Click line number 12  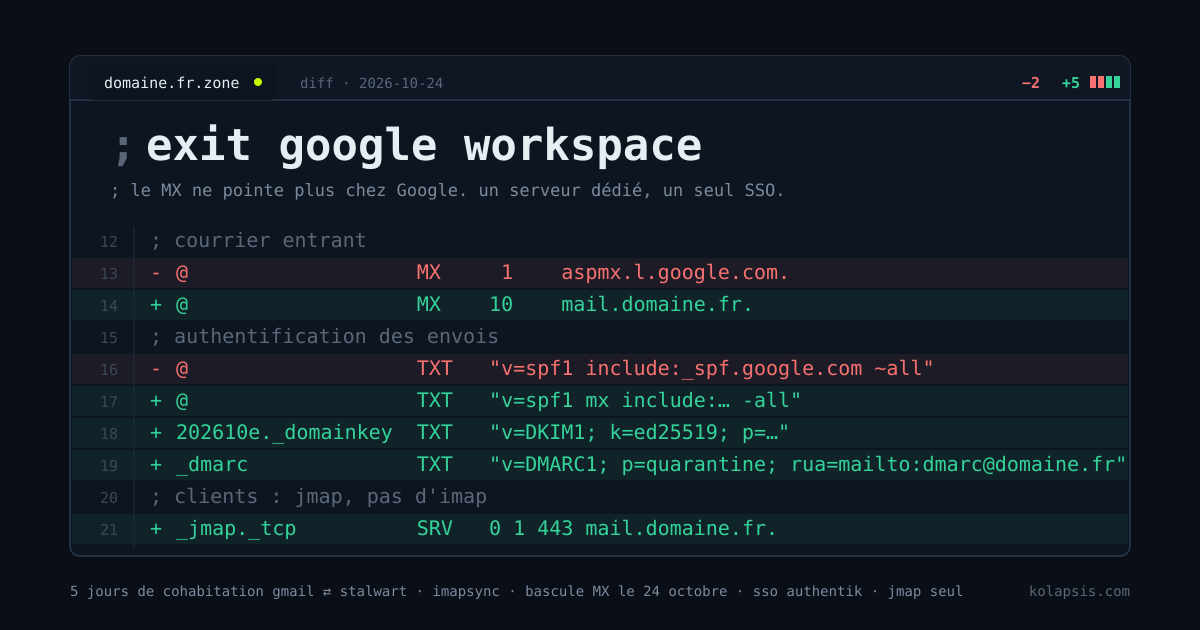click(109, 241)
